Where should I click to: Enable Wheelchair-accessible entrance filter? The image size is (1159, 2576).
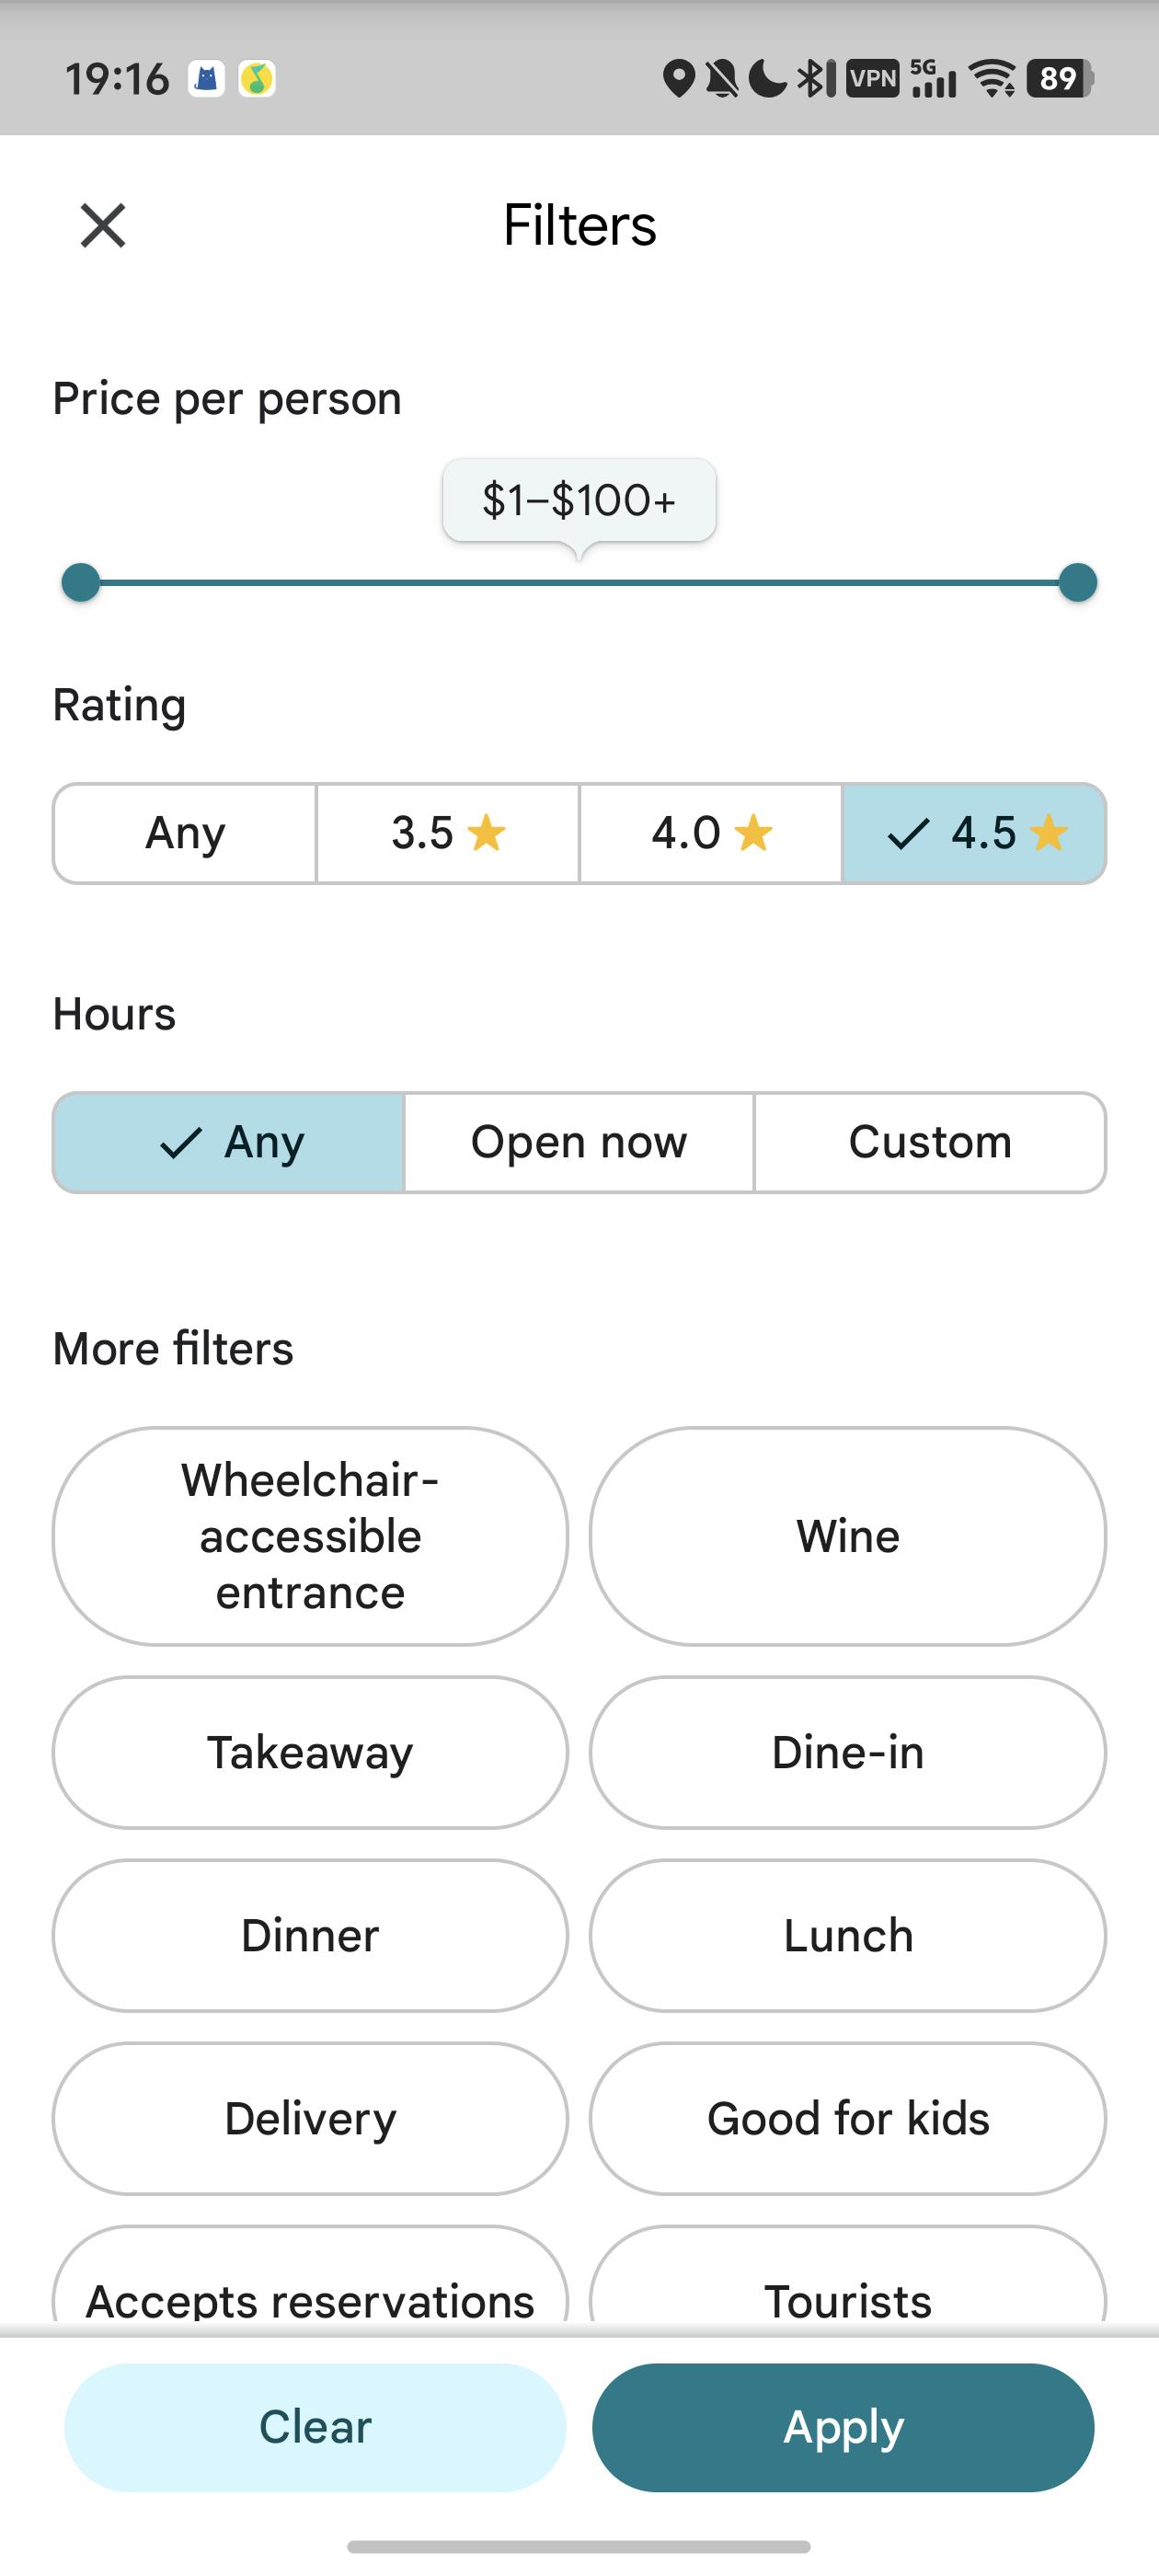310,1536
